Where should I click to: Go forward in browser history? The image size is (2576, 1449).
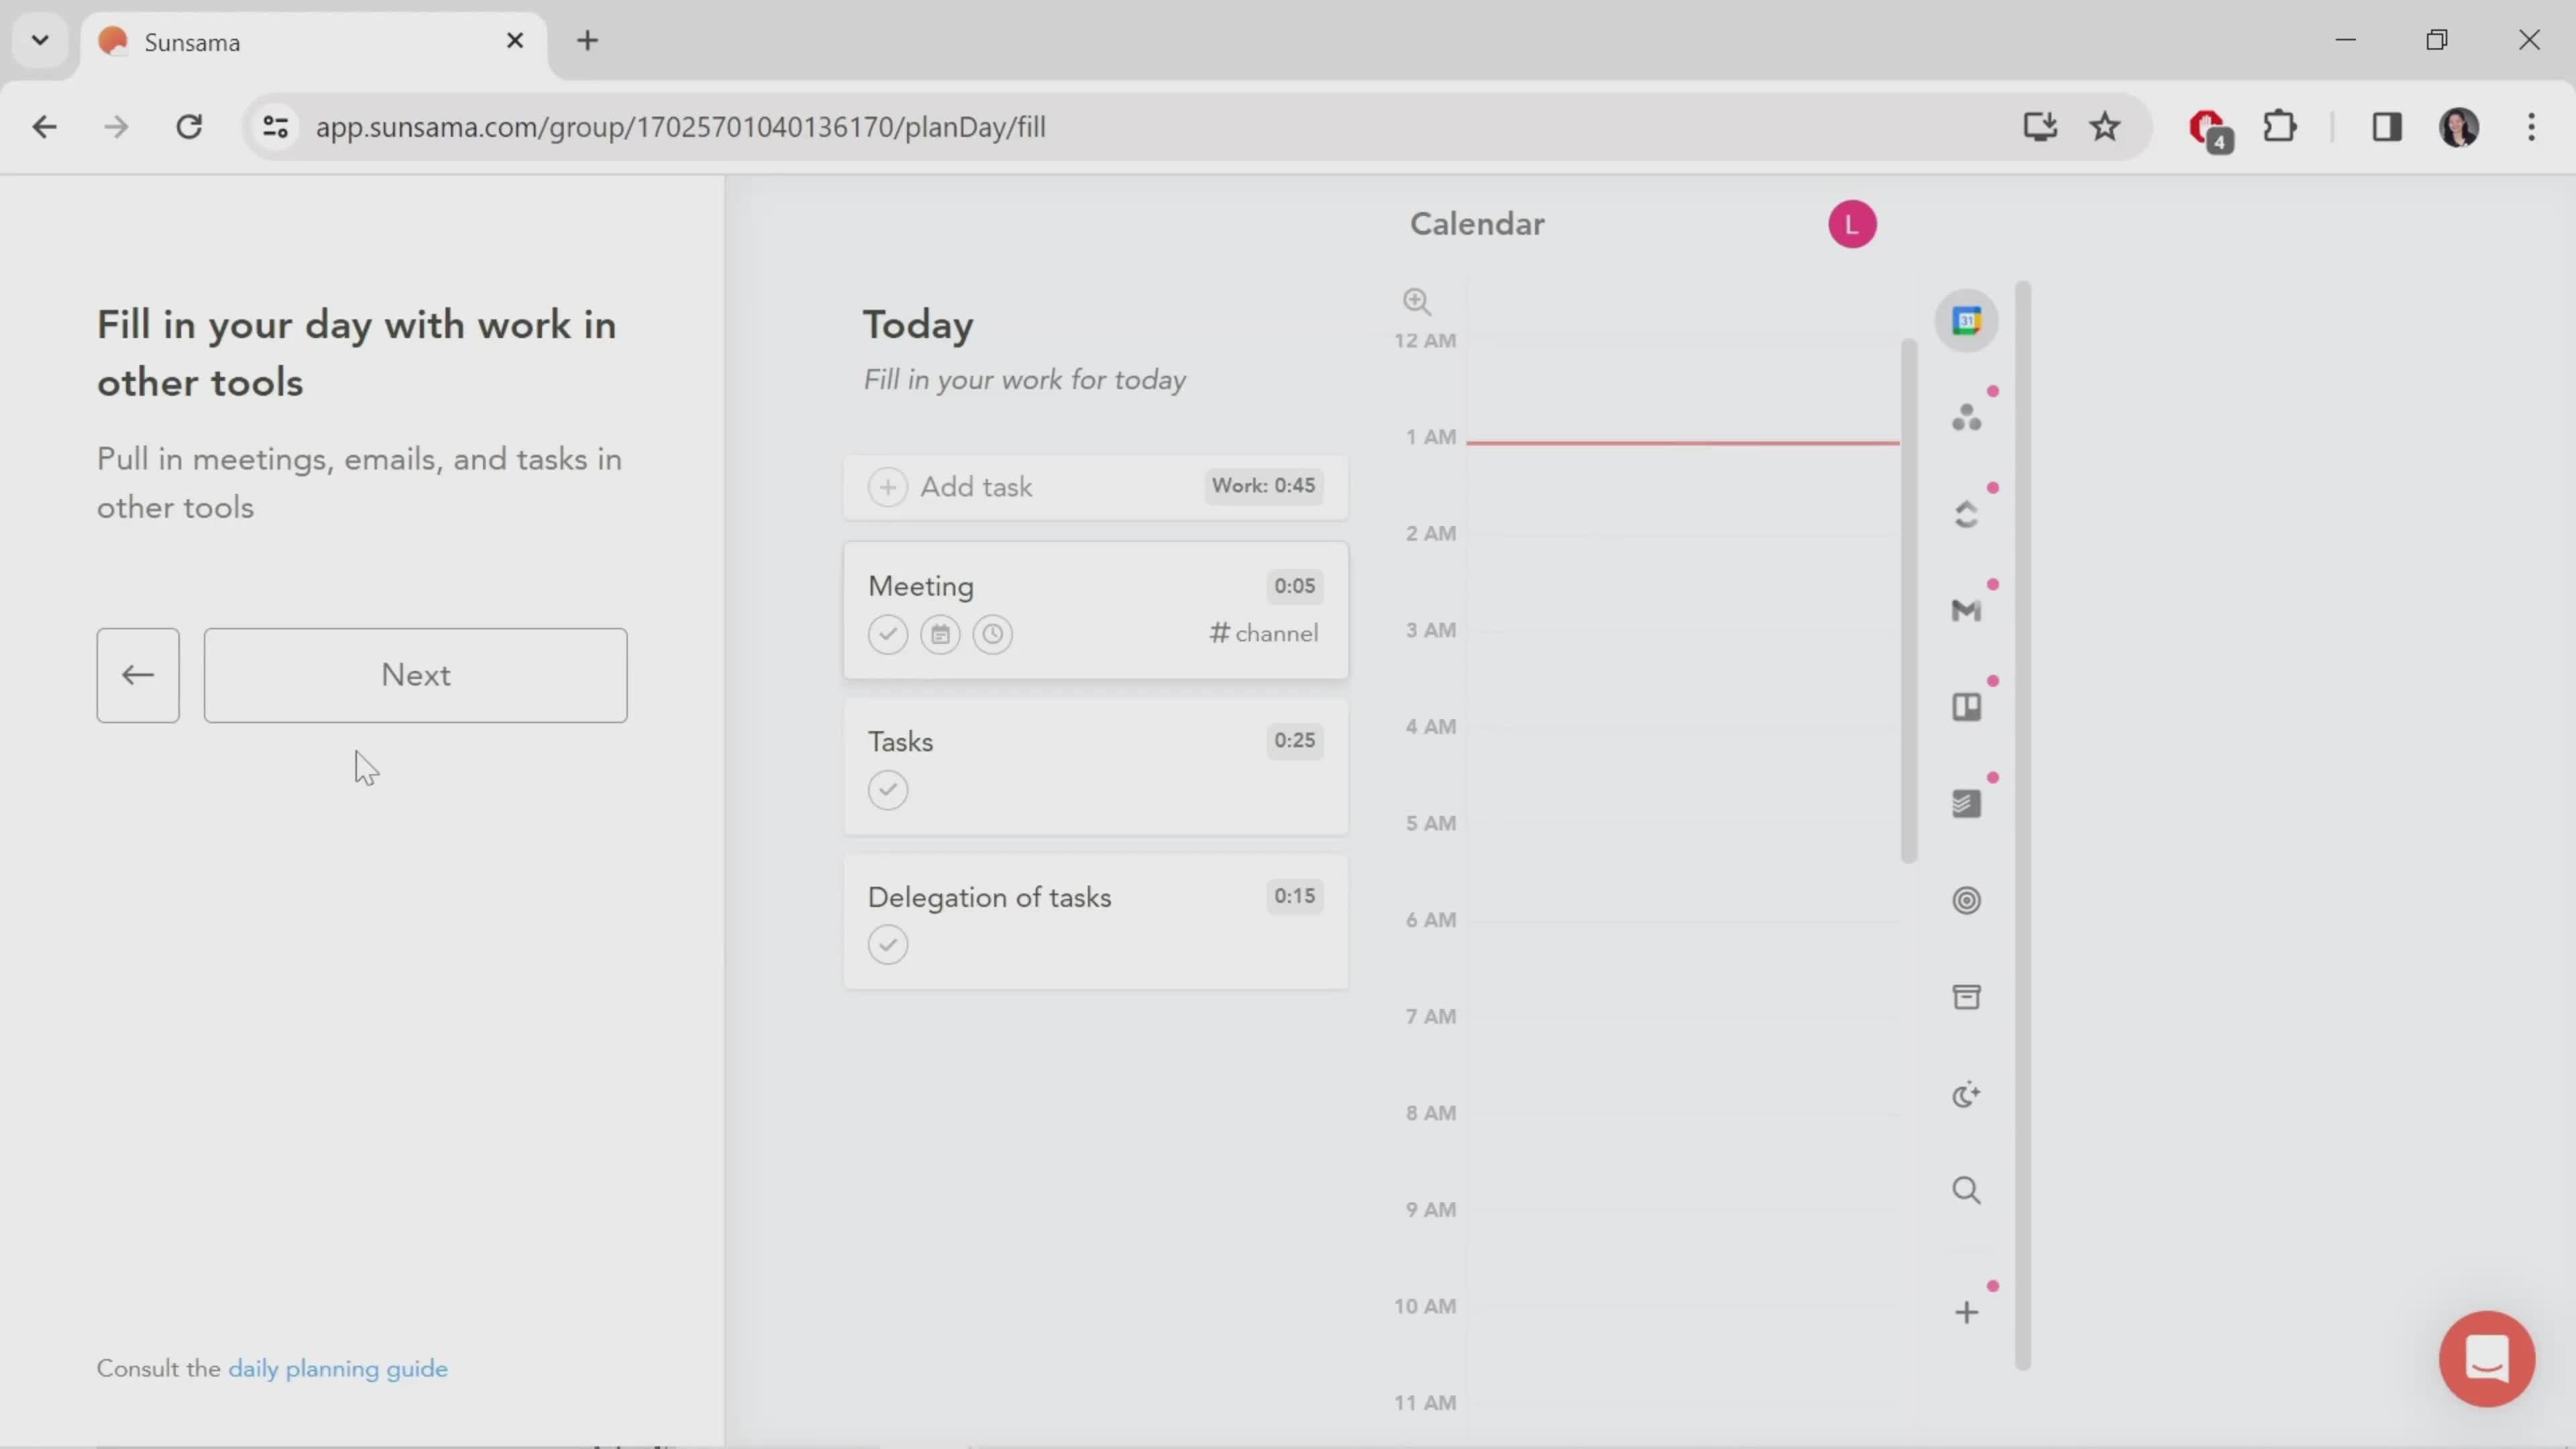[116, 127]
